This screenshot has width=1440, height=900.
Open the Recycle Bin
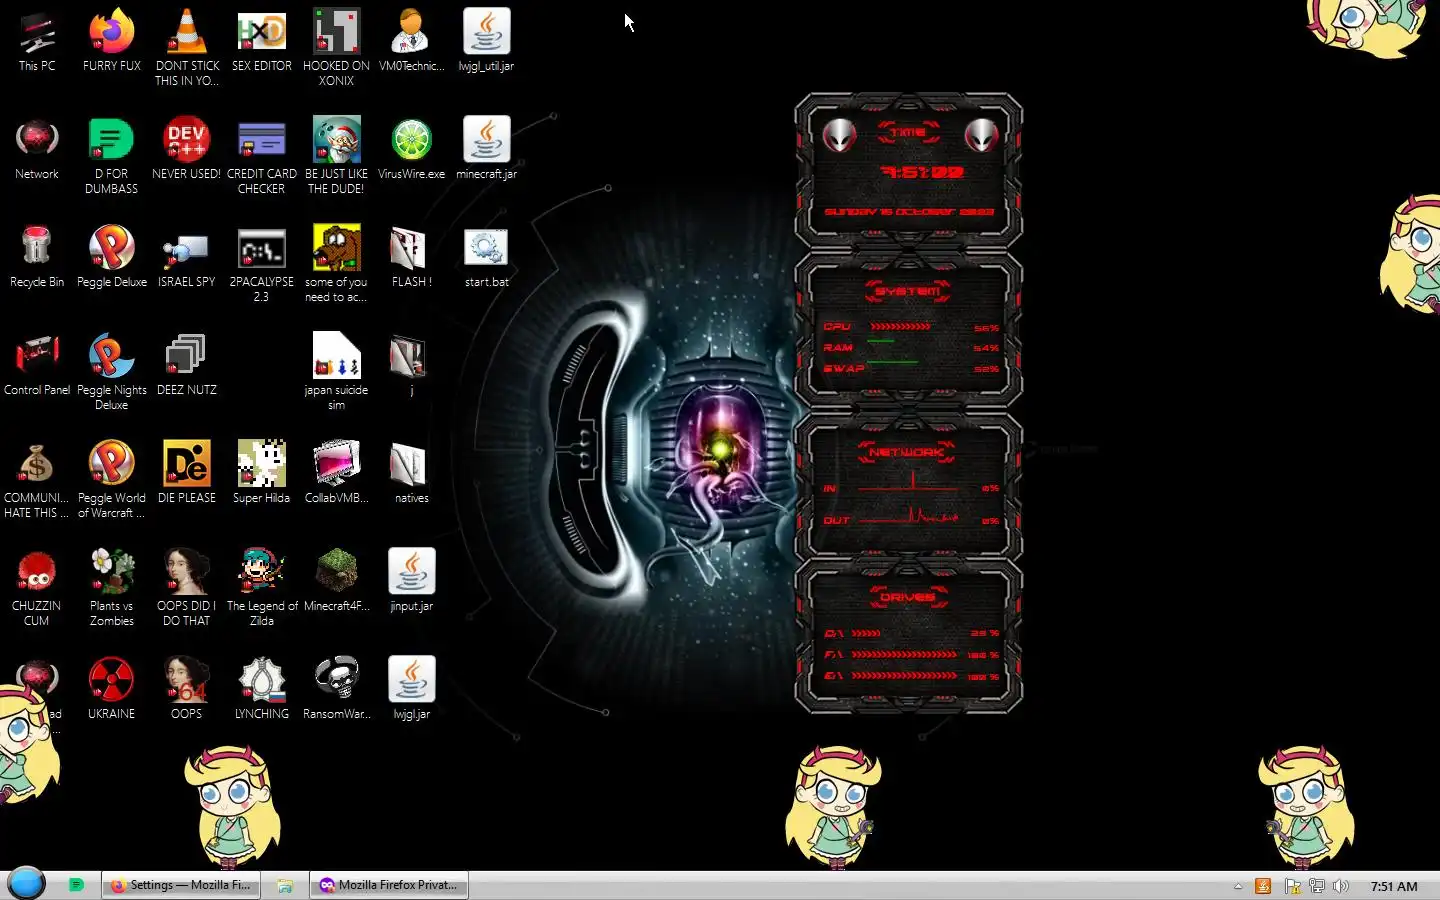tap(37, 256)
